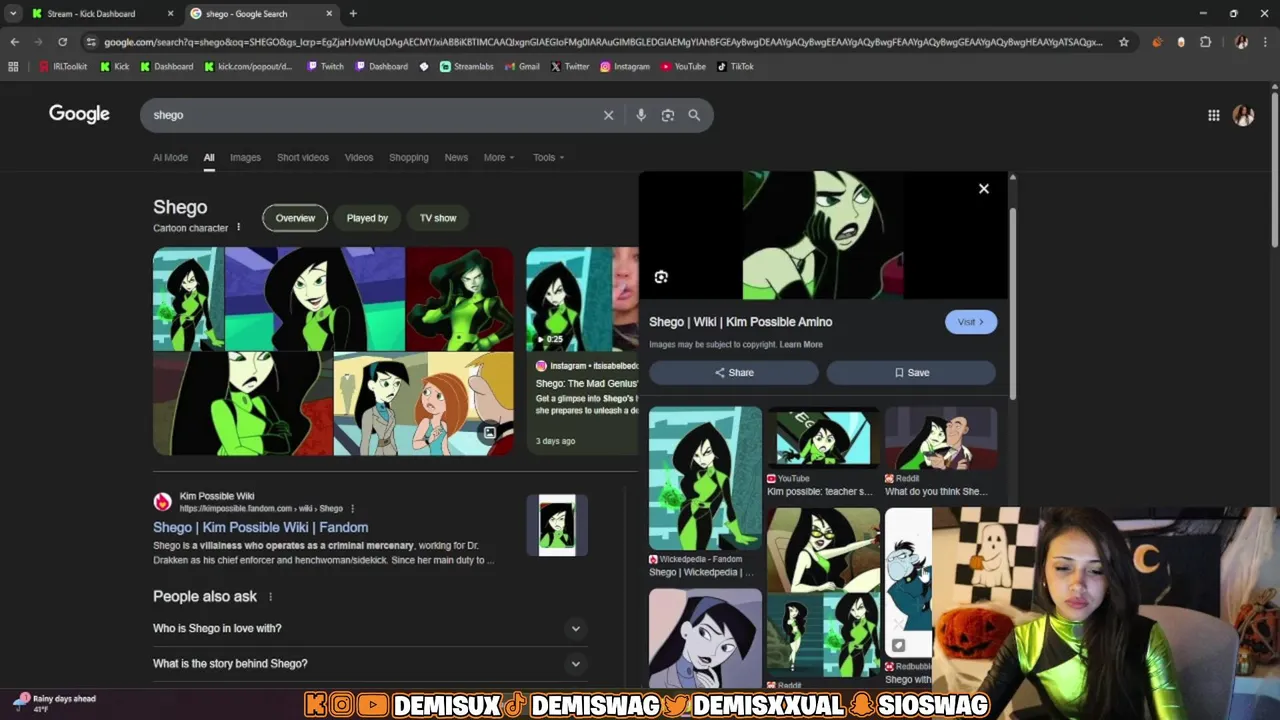Open the tab search dropdown arrow

pos(13,14)
